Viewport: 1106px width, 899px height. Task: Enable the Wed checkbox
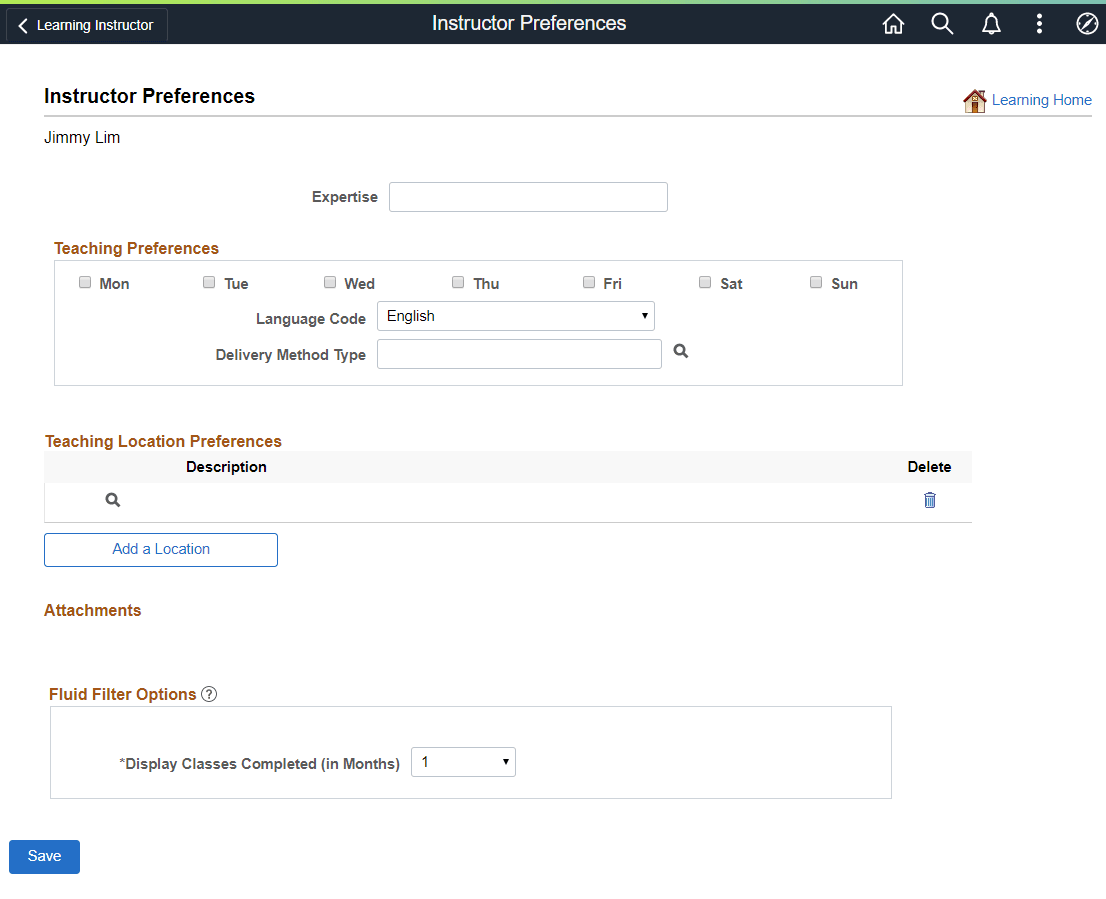(x=330, y=282)
